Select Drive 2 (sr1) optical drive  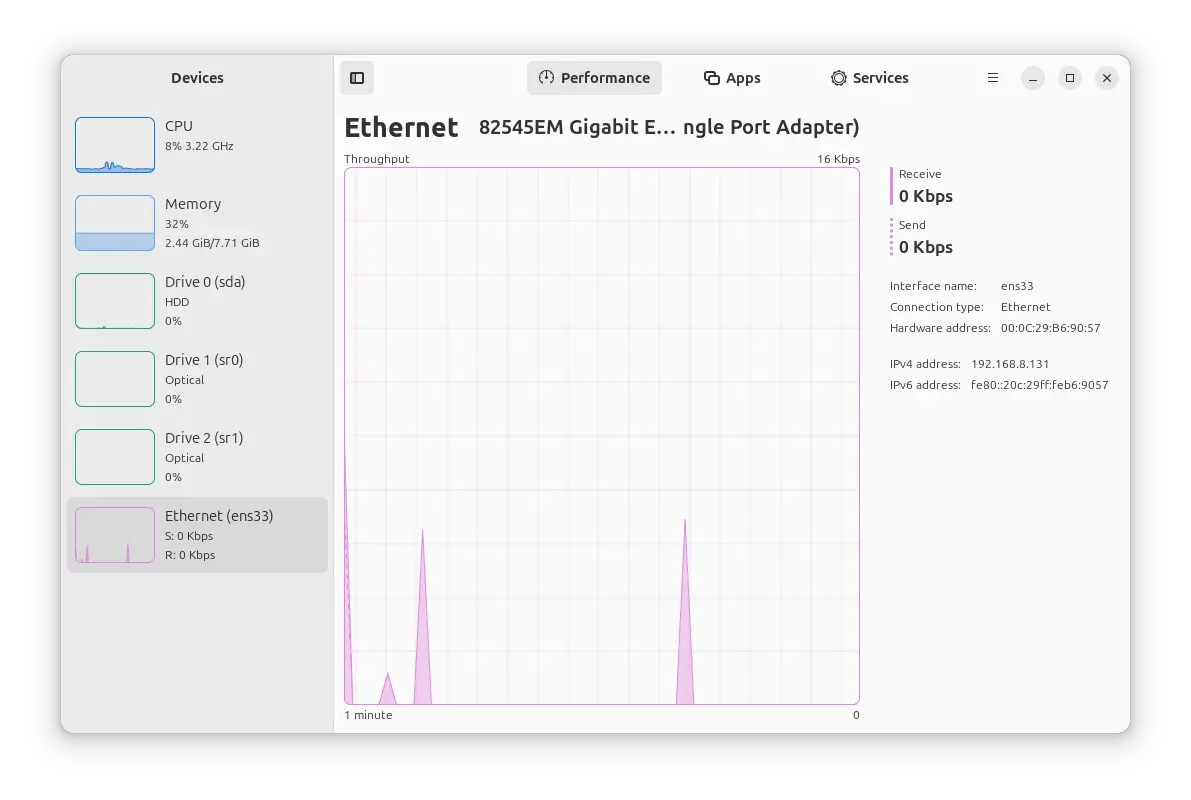coord(197,456)
